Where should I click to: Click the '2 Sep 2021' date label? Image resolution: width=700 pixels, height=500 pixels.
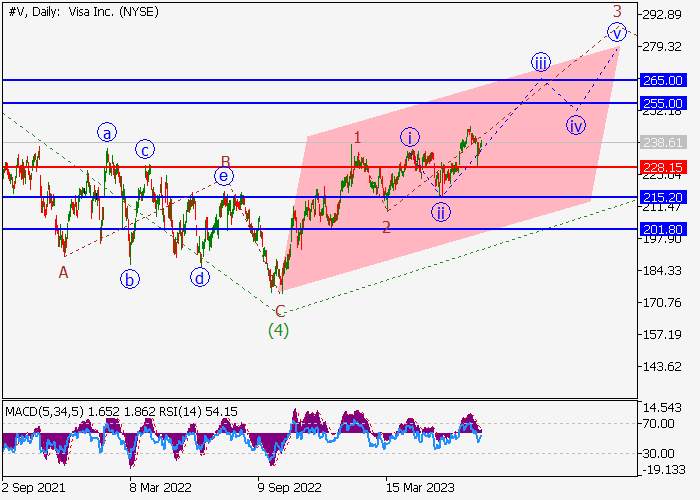(33, 487)
